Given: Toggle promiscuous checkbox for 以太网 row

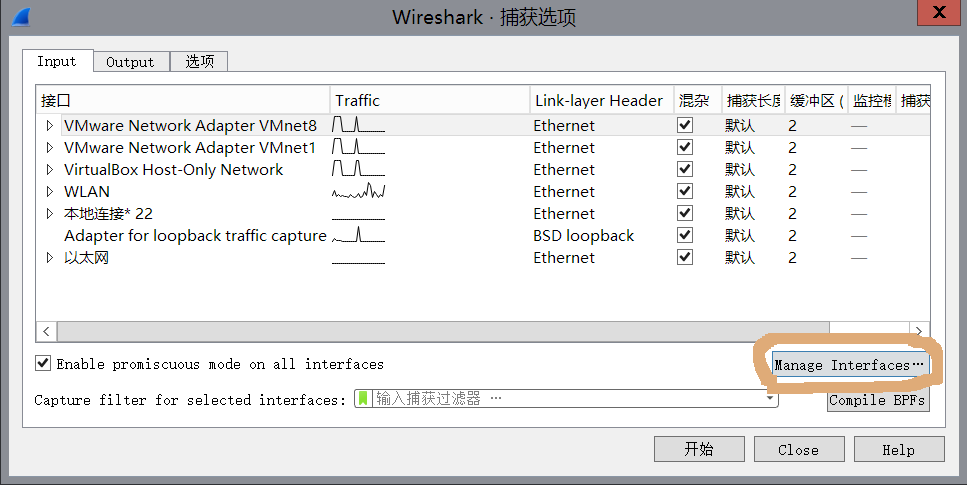Looking at the screenshot, I should [x=685, y=257].
